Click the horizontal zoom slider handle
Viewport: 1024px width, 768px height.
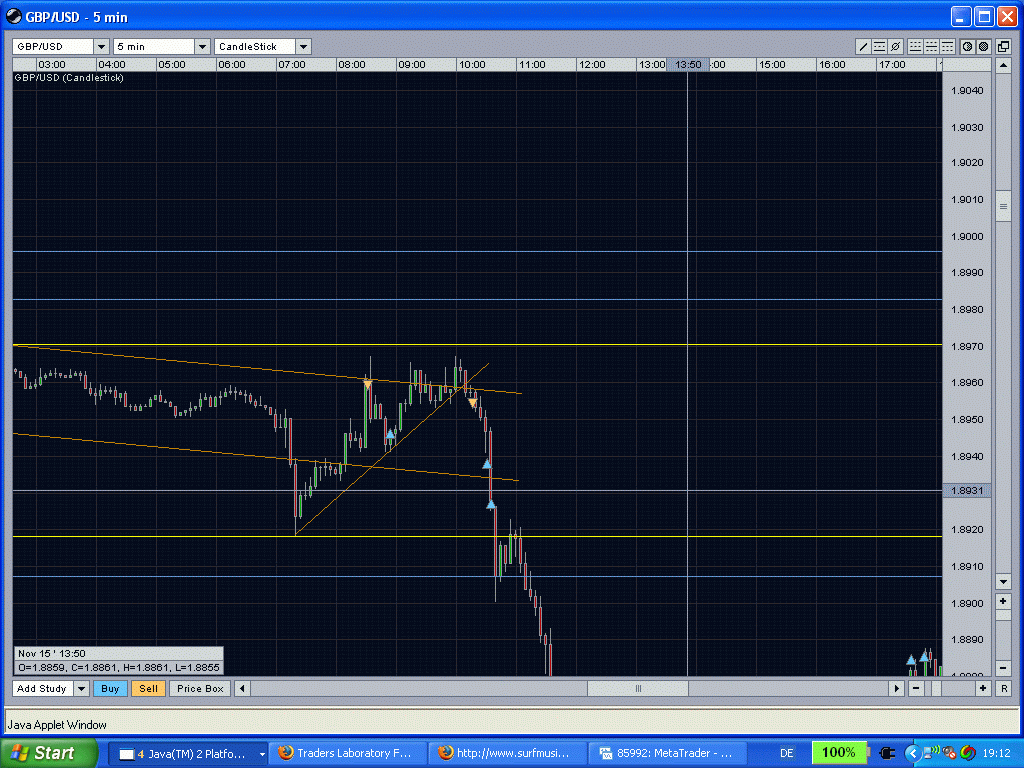(x=936, y=688)
